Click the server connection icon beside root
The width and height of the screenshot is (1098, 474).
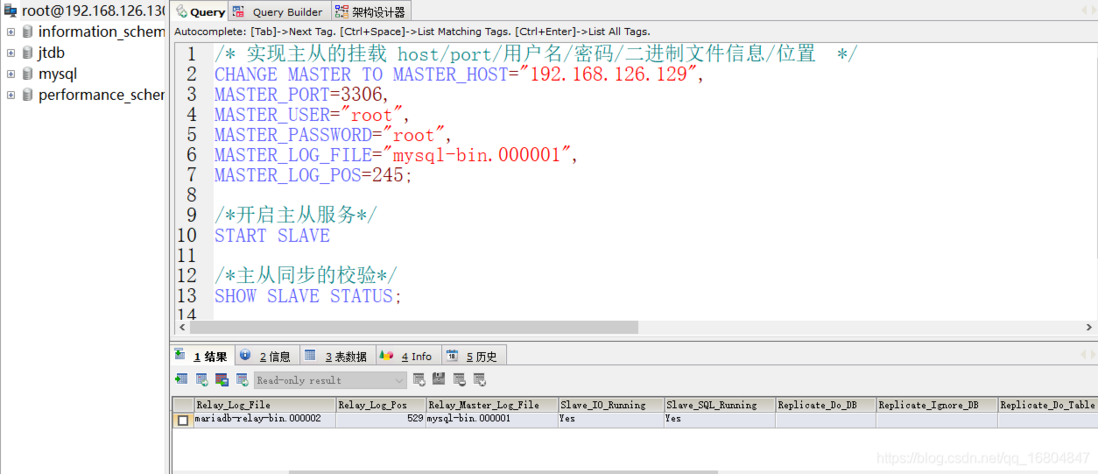[x=11, y=11]
